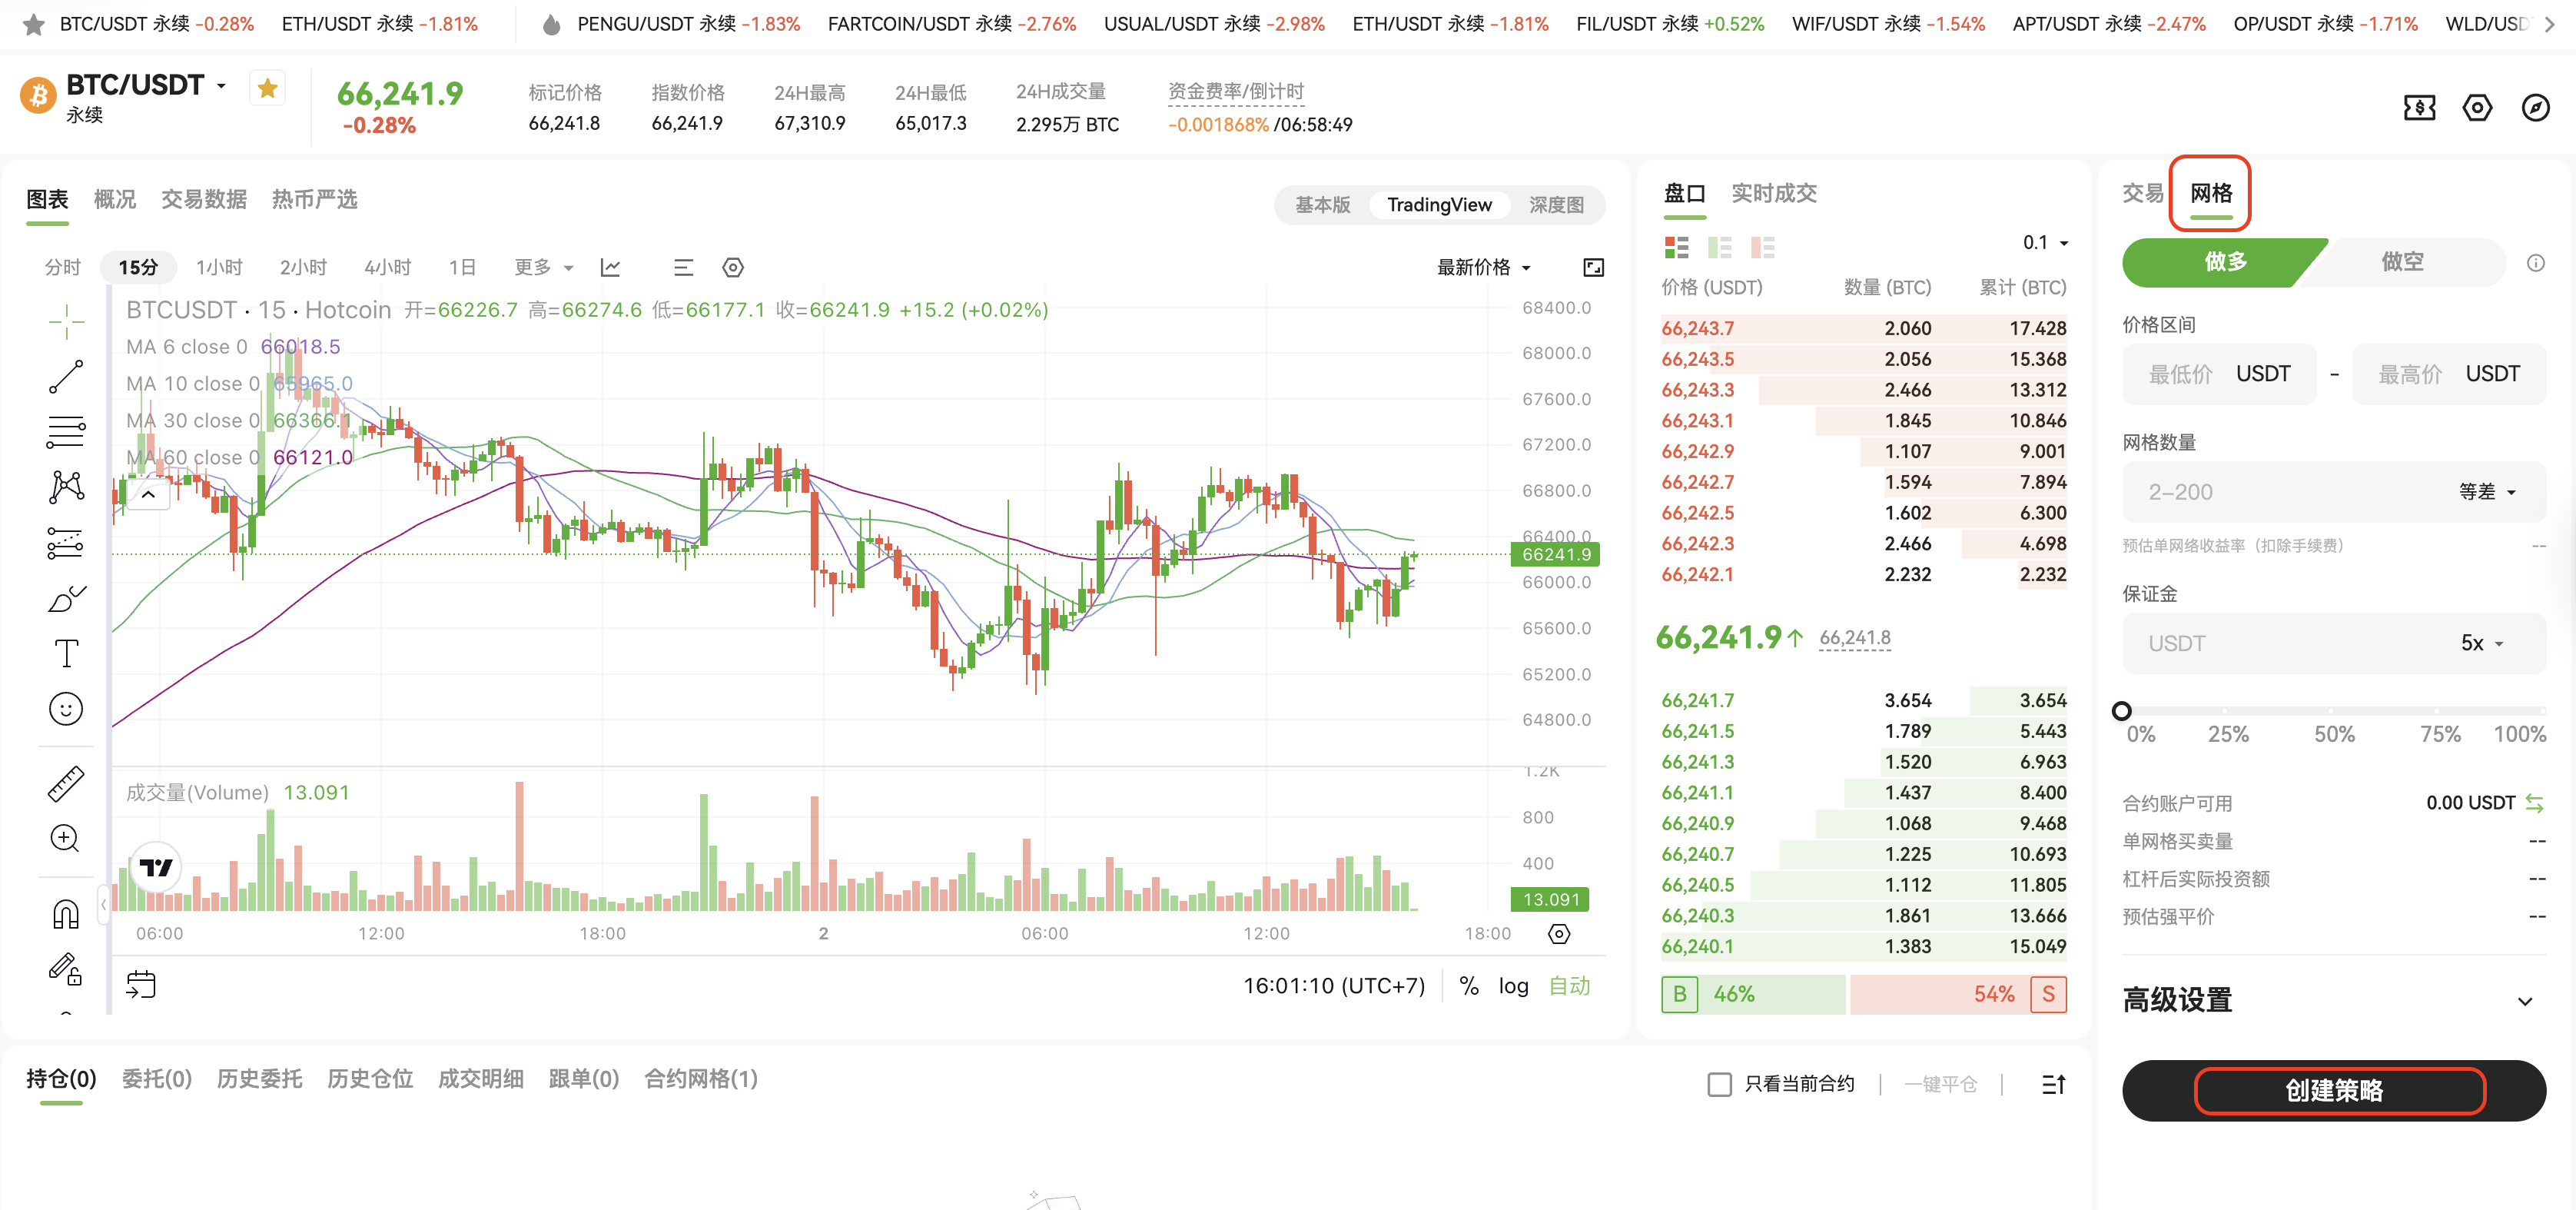Select the text annotation tool

pos(66,653)
